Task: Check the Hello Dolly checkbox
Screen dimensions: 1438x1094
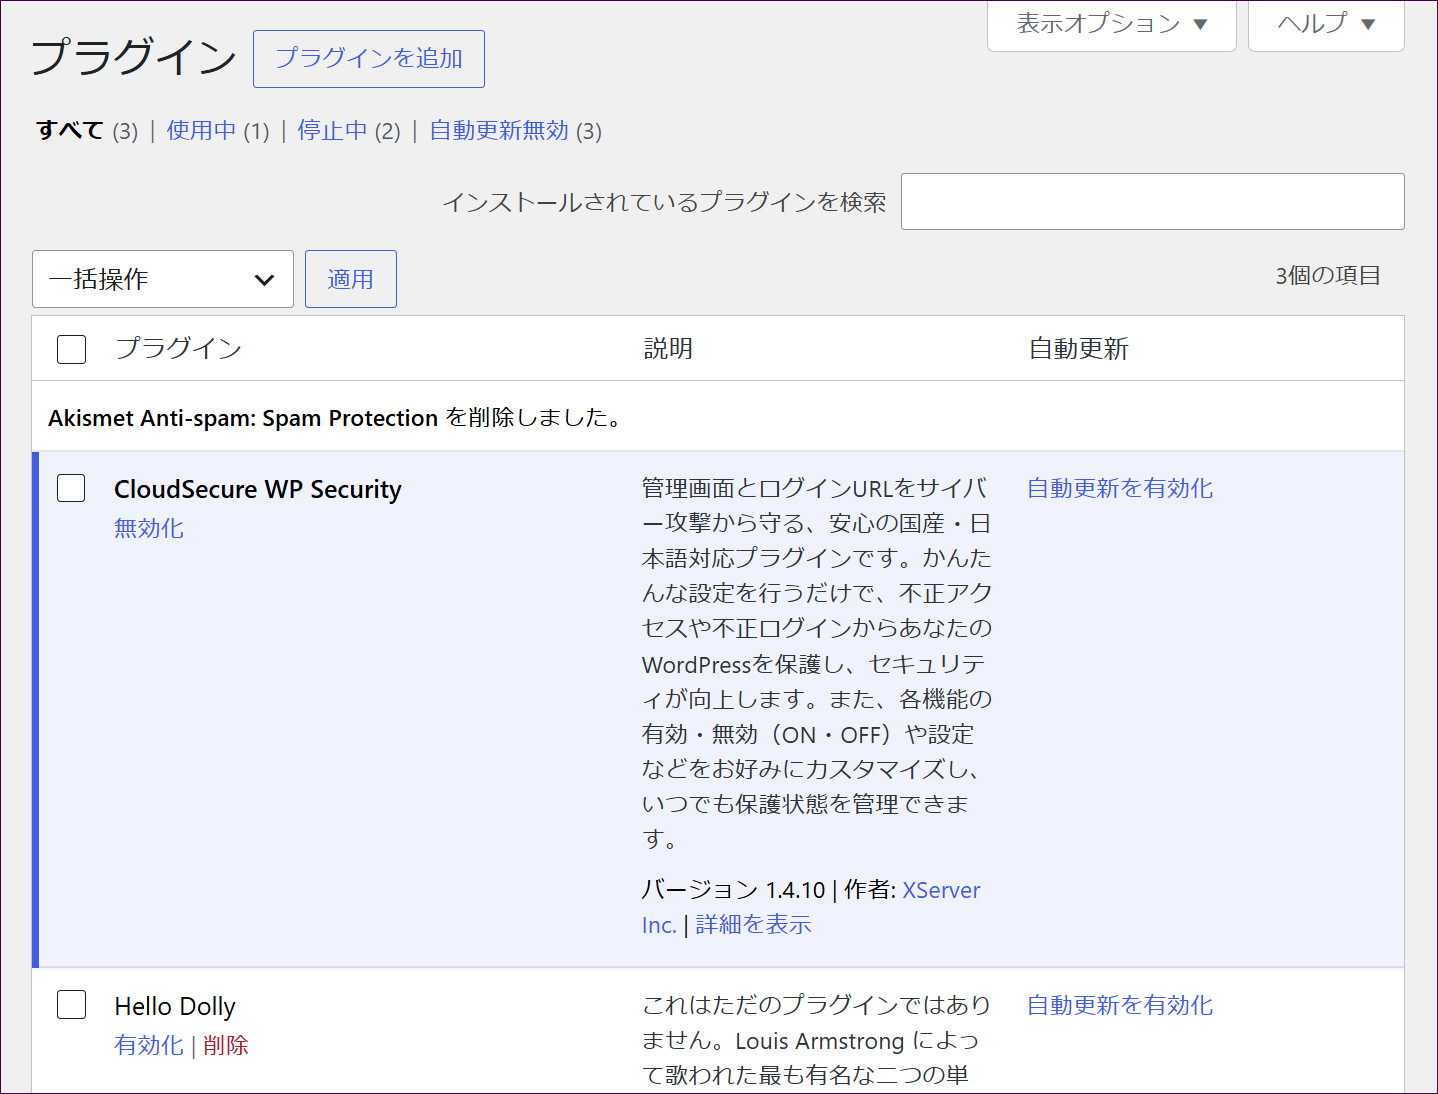Action: point(71,1004)
